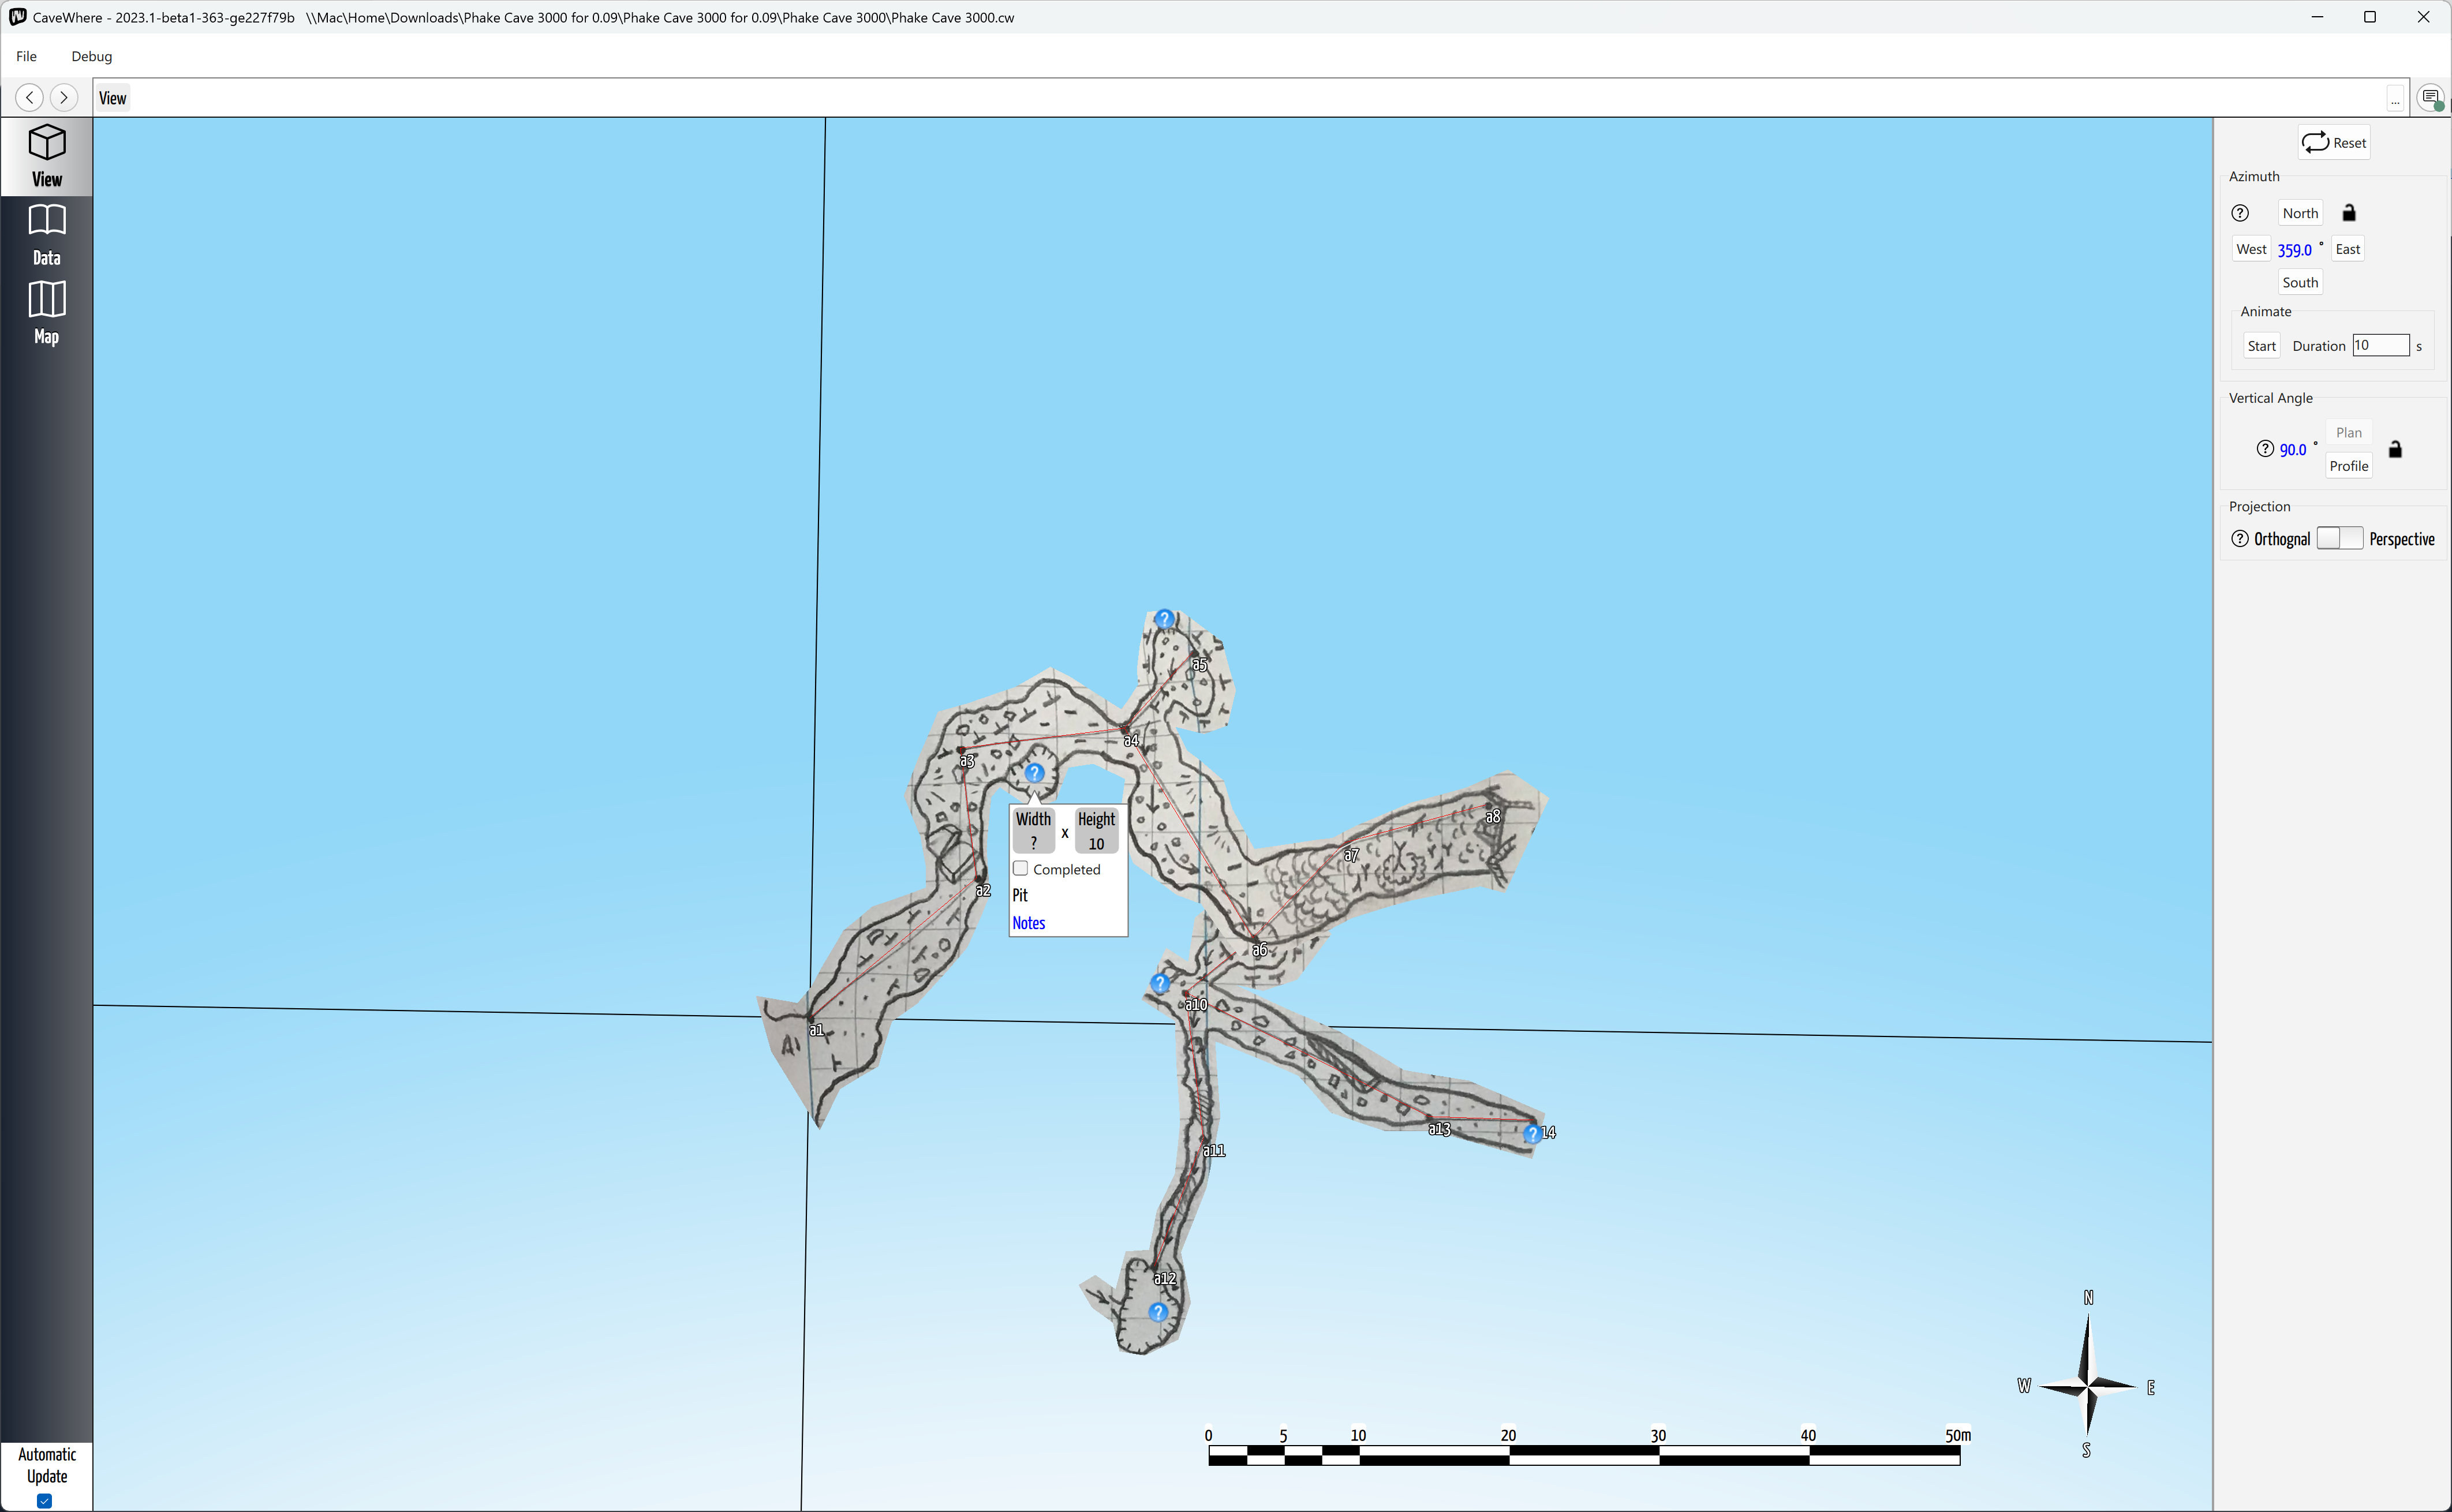Viewport: 2452px width, 1512px height.
Task: Open the Data page in sidebar
Action: [x=46, y=236]
